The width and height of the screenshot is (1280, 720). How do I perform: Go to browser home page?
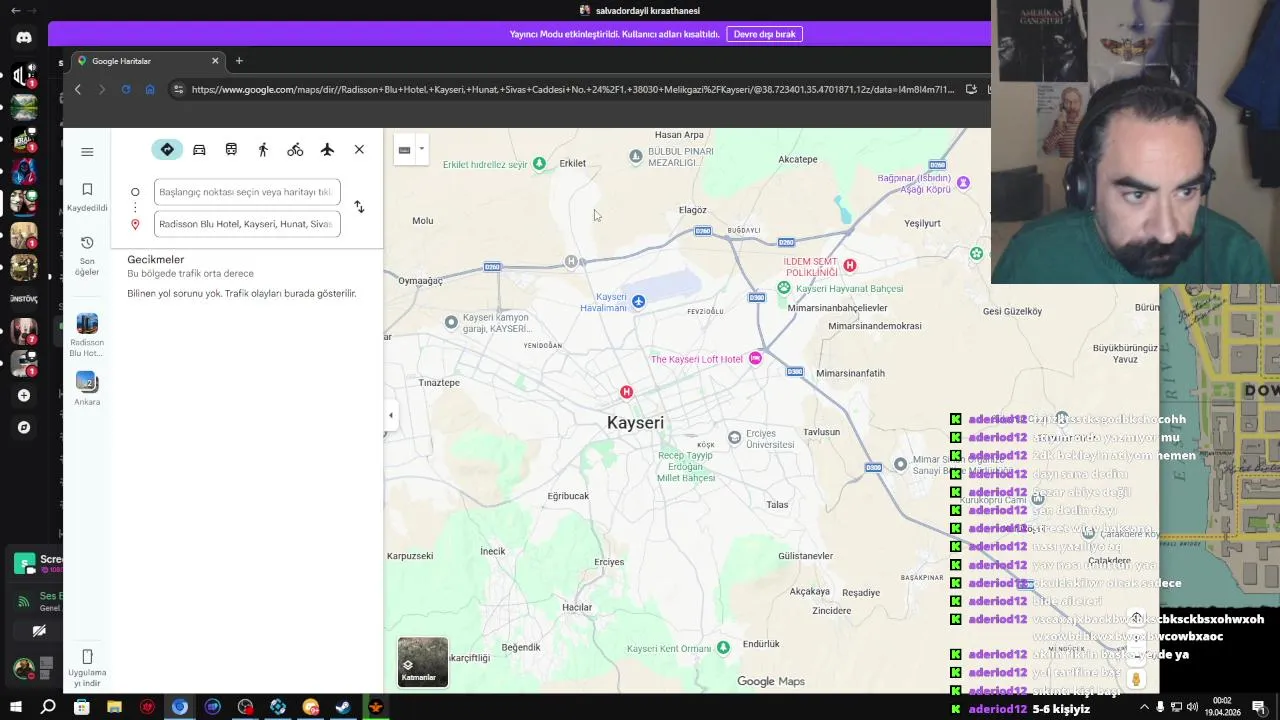tap(150, 89)
